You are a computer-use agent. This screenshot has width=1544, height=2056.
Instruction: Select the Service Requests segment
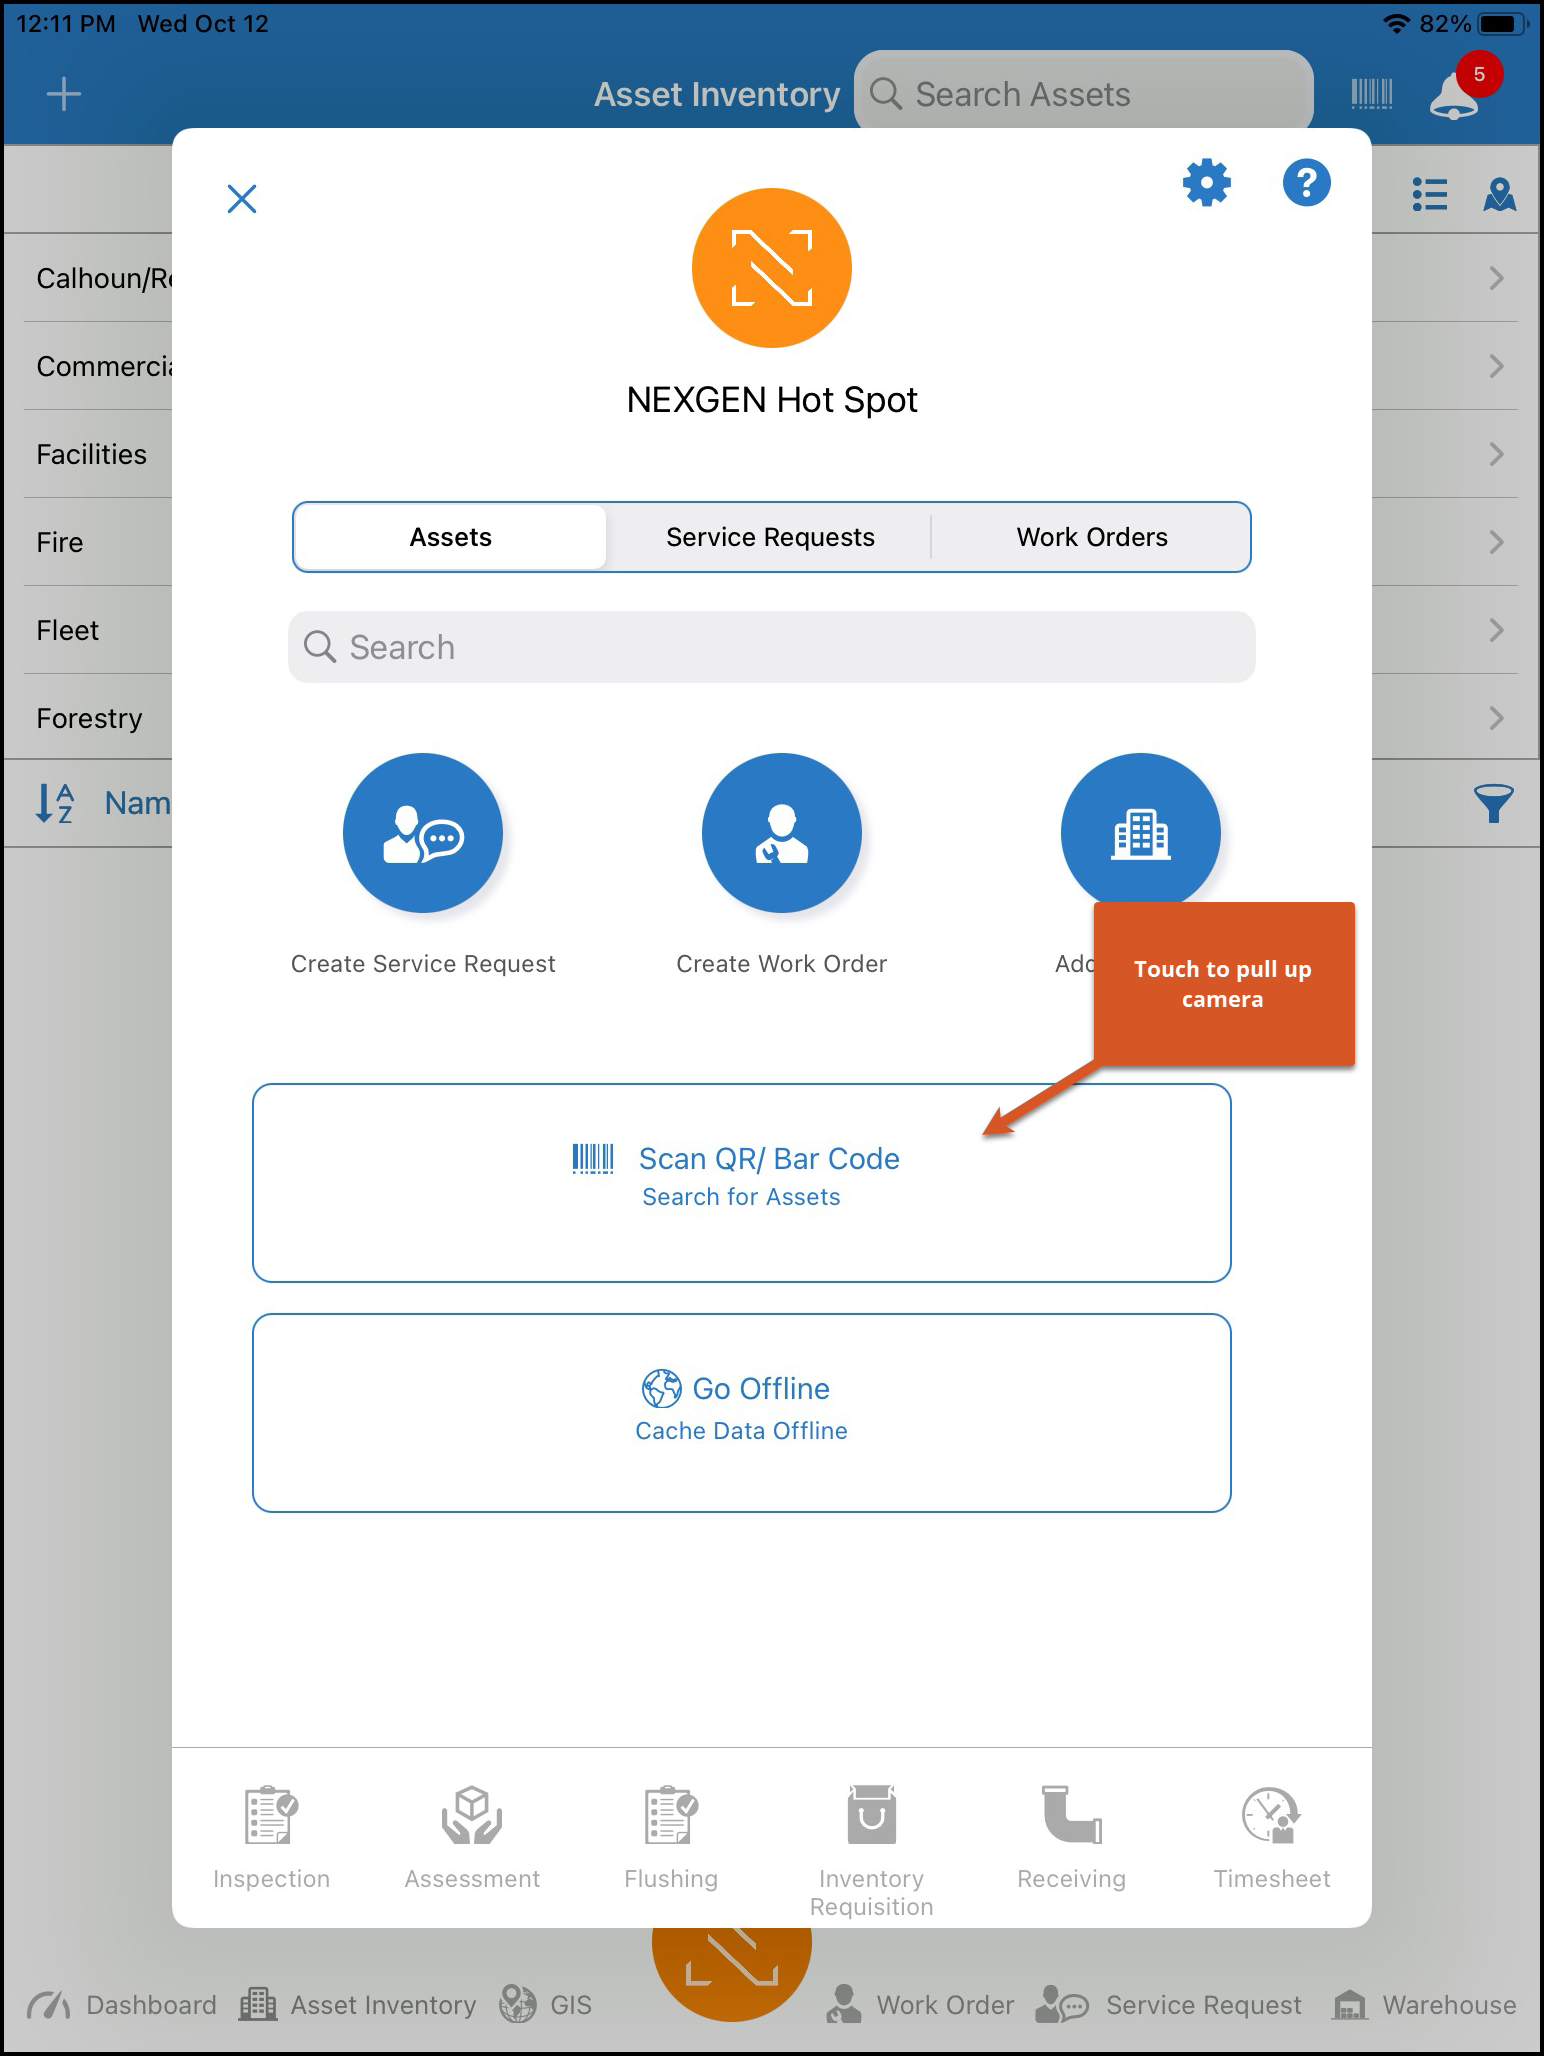pos(770,537)
